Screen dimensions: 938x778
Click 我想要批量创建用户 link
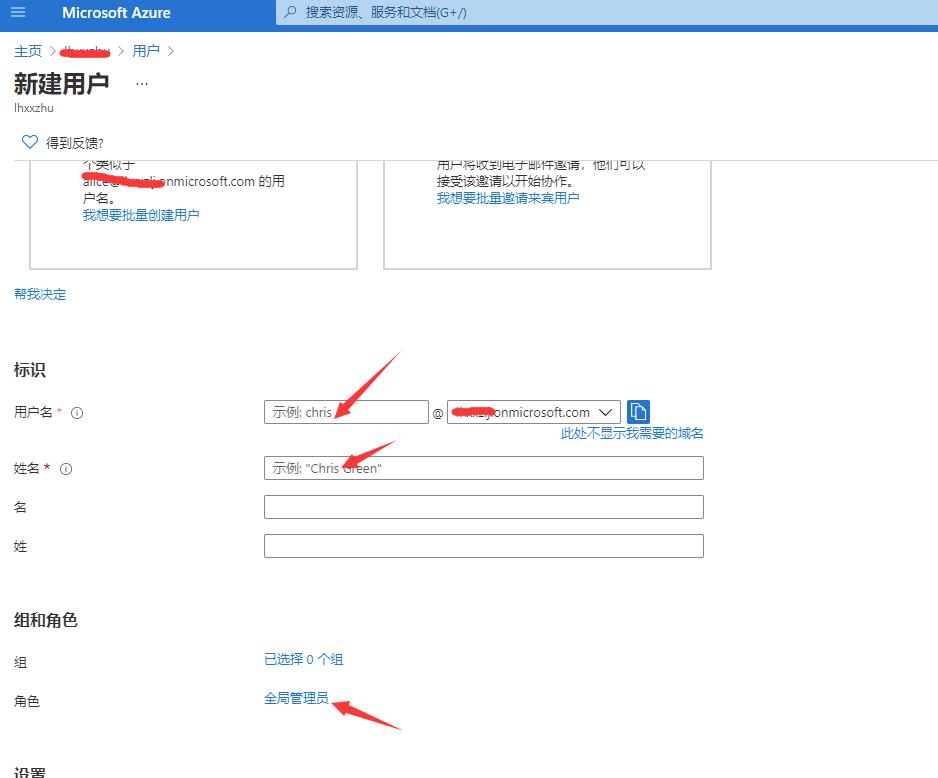pos(141,215)
